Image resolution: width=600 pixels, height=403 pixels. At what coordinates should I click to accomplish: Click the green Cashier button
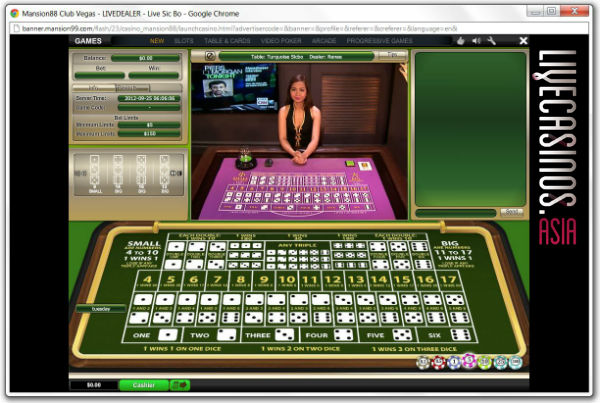144,384
